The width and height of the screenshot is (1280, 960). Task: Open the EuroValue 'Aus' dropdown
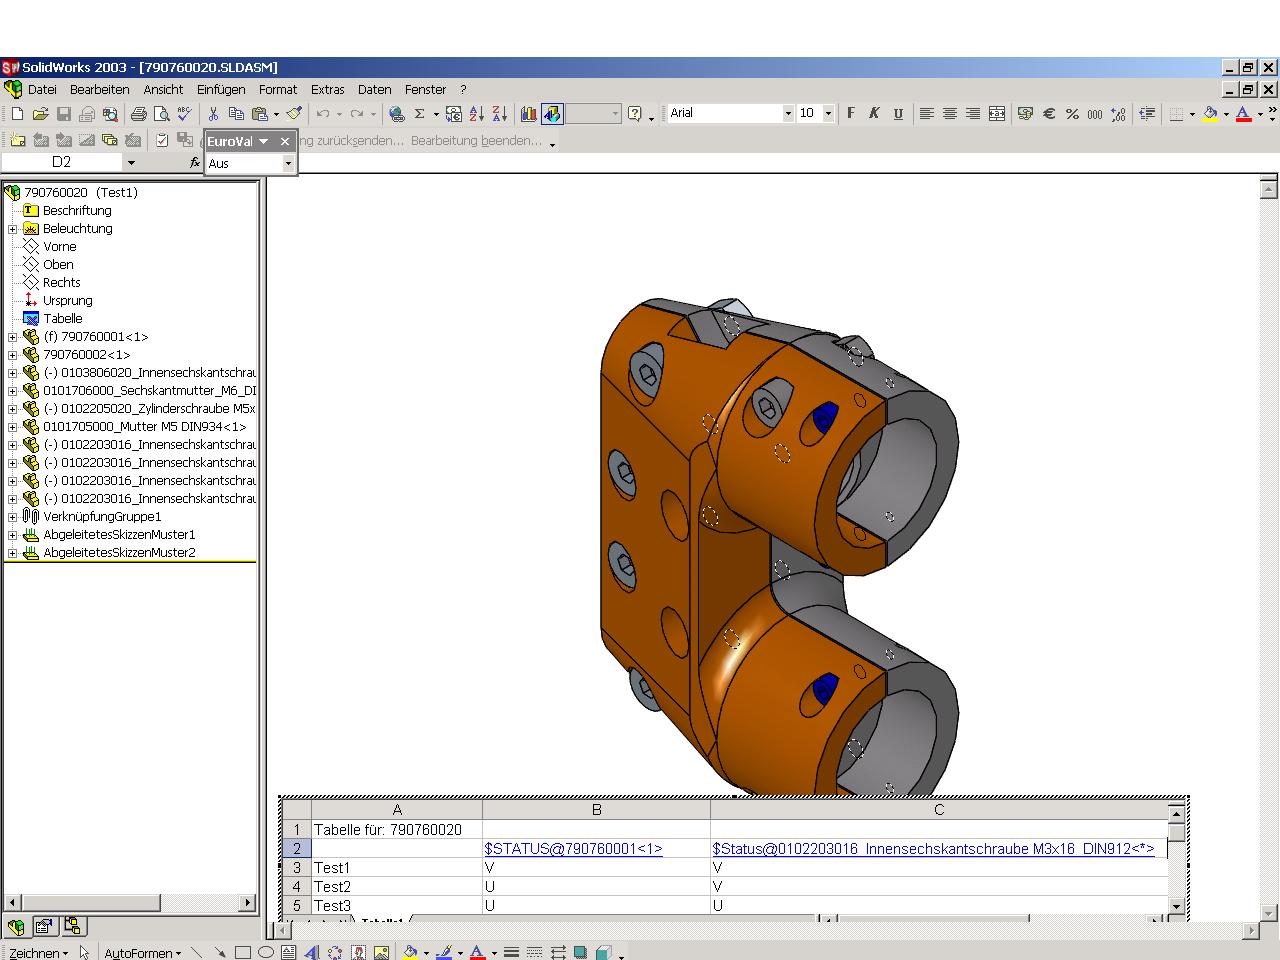tap(288, 163)
